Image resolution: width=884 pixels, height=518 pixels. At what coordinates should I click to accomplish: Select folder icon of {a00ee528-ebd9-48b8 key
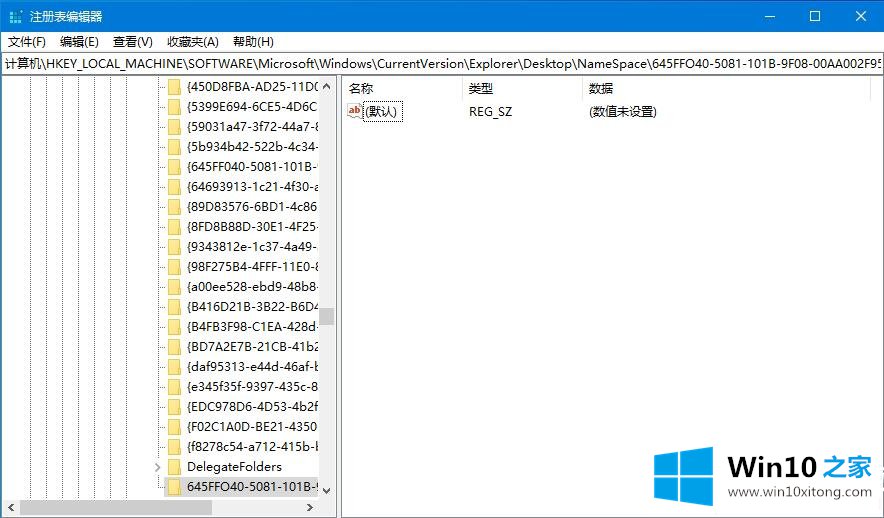[174, 287]
